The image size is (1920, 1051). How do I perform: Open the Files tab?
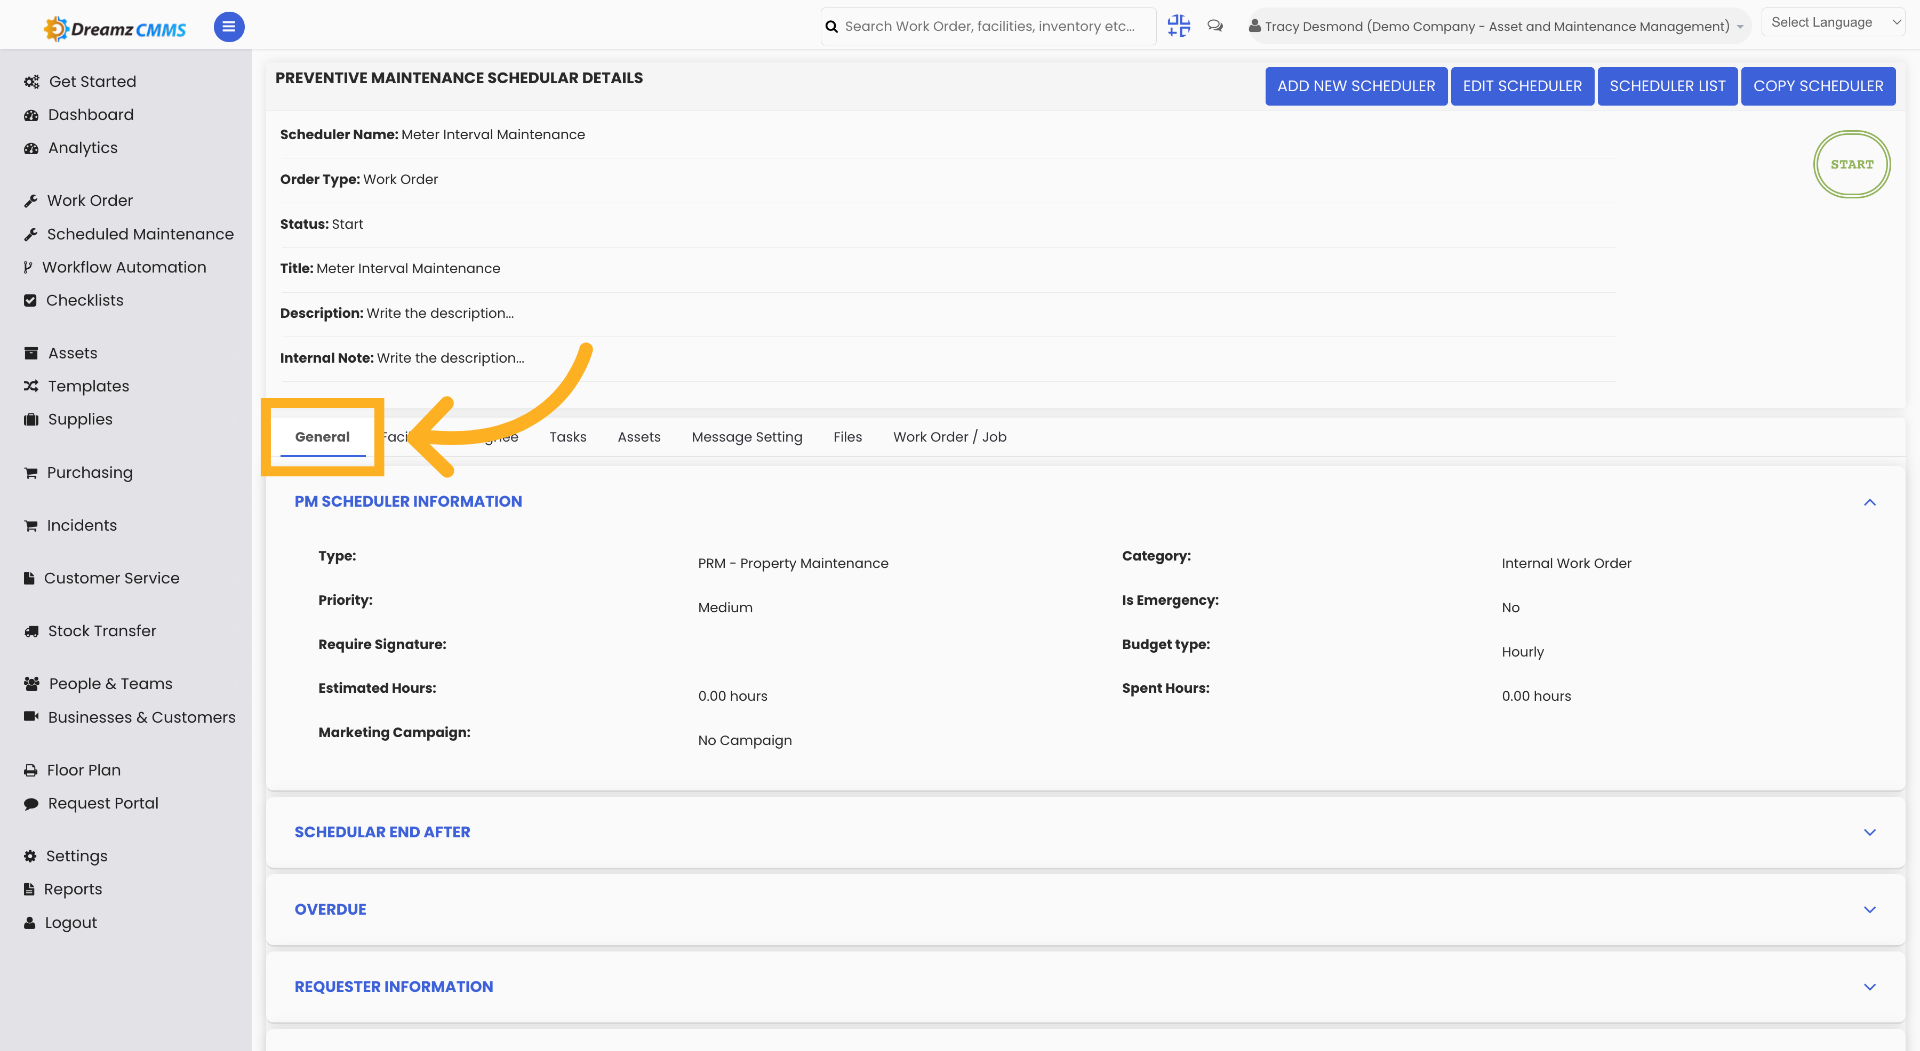coord(847,437)
